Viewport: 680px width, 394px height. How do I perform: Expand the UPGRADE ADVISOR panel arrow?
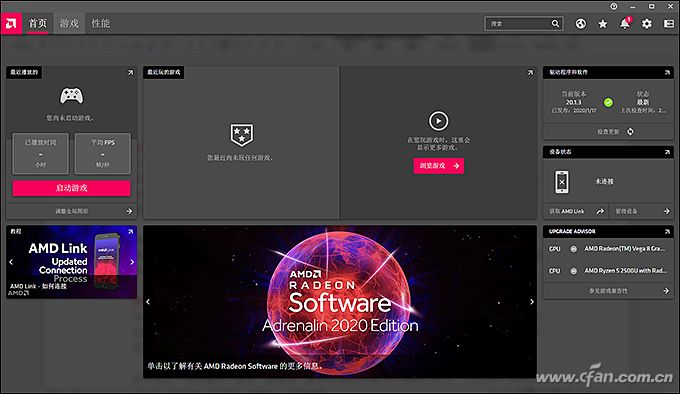tap(667, 232)
